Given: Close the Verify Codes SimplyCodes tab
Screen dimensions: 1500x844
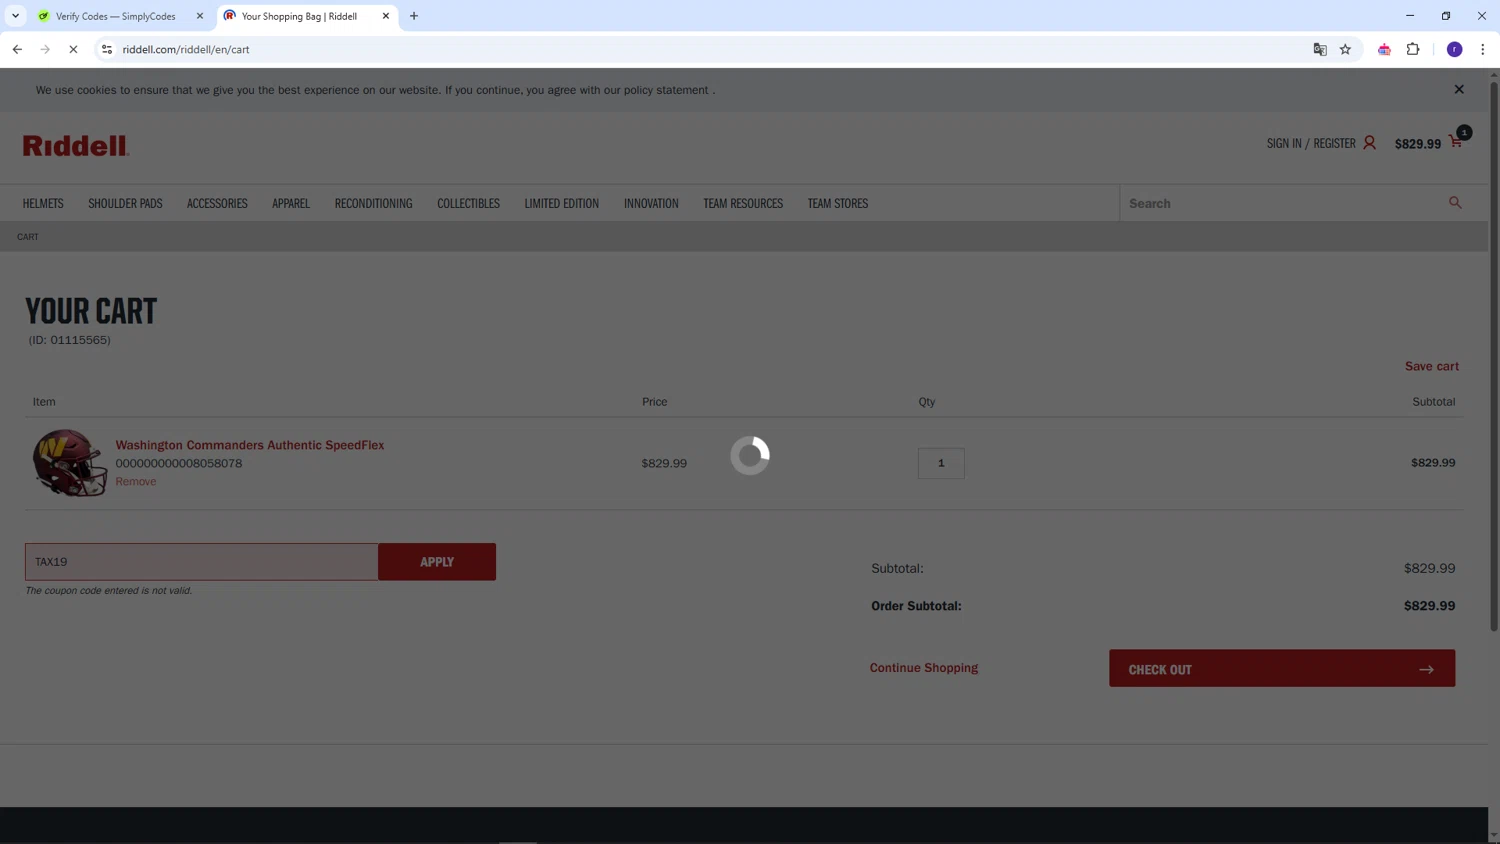Looking at the screenshot, I should click(x=200, y=16).
